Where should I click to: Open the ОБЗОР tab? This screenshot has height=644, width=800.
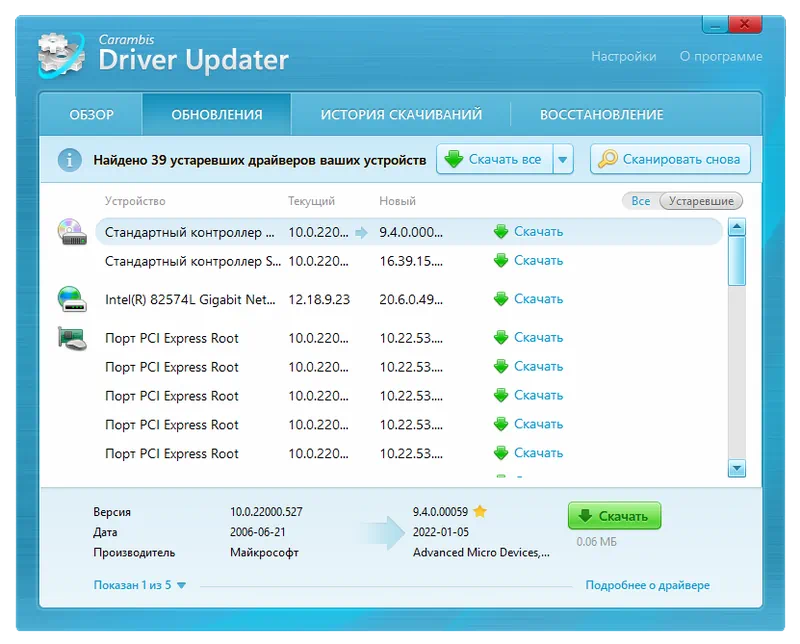pyautogui.click(x=91, y=114)
